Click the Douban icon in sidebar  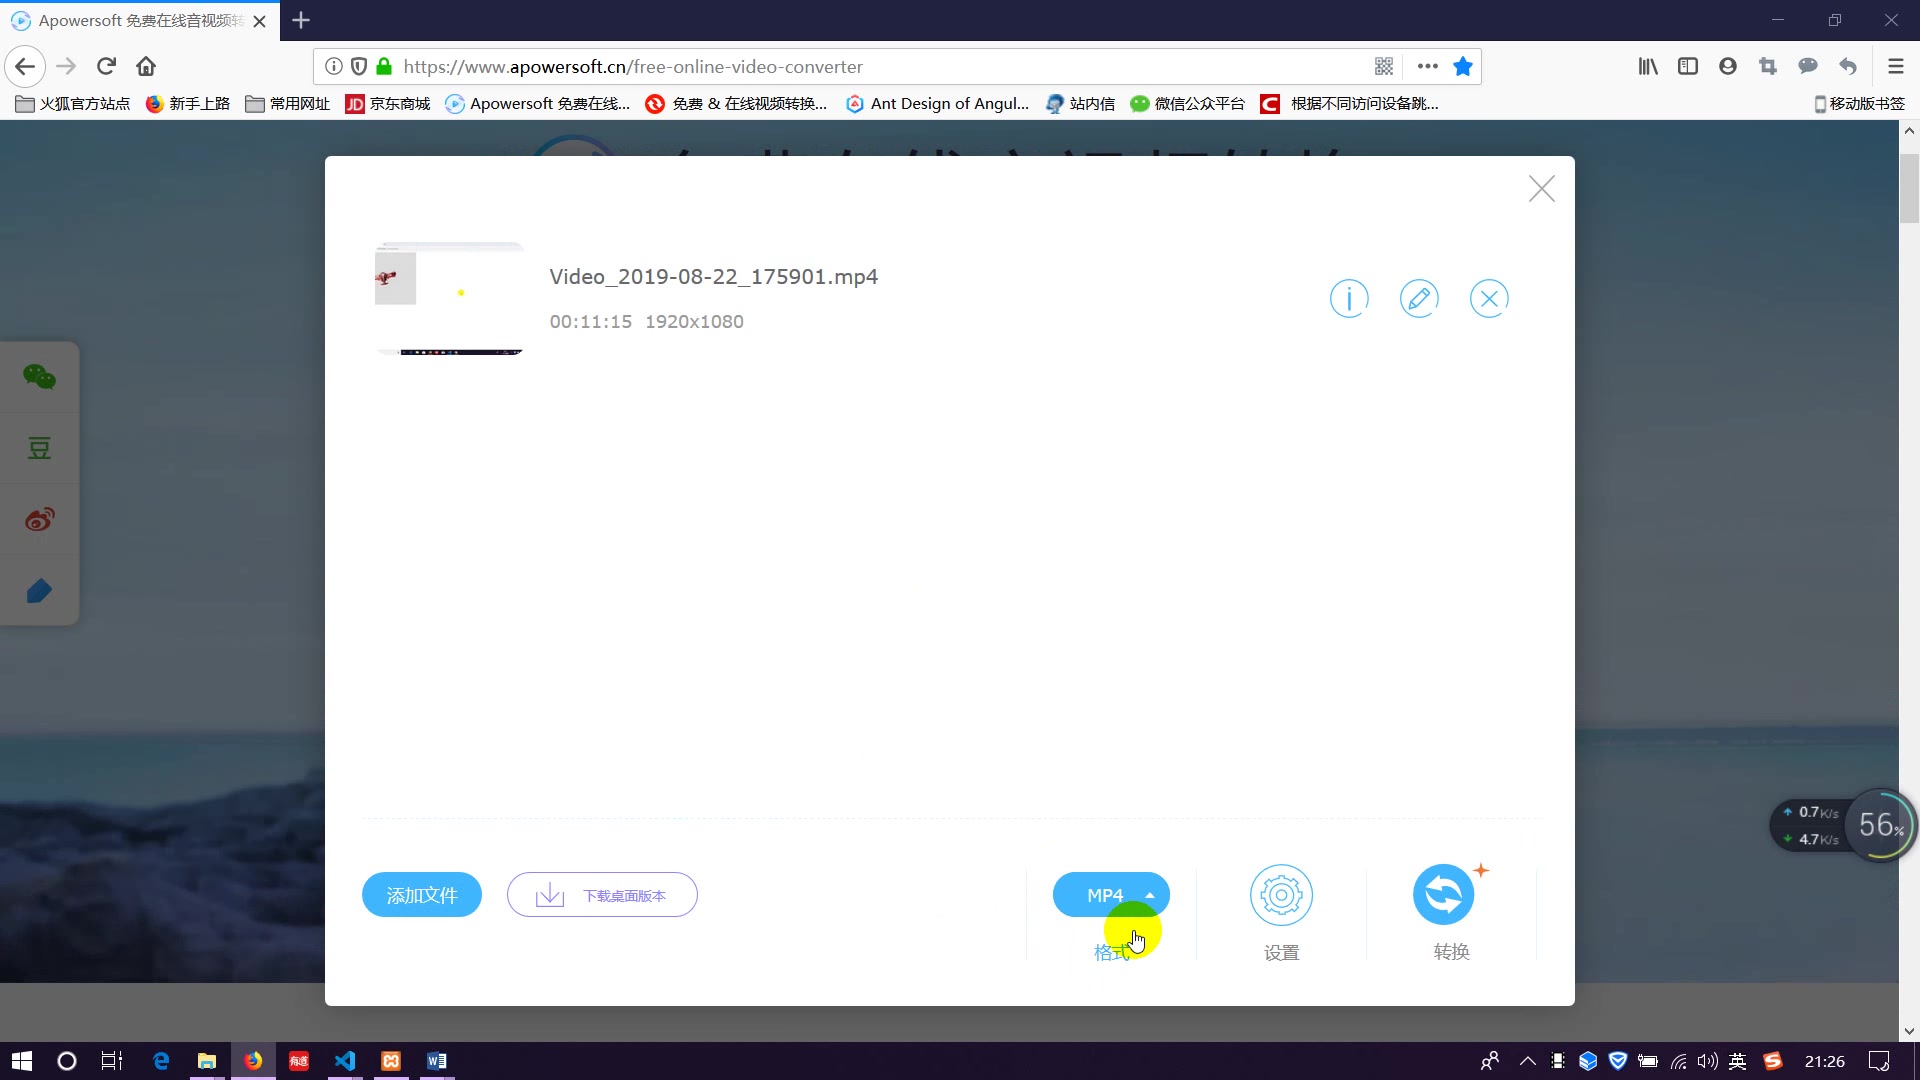click(x=40, y=448)
